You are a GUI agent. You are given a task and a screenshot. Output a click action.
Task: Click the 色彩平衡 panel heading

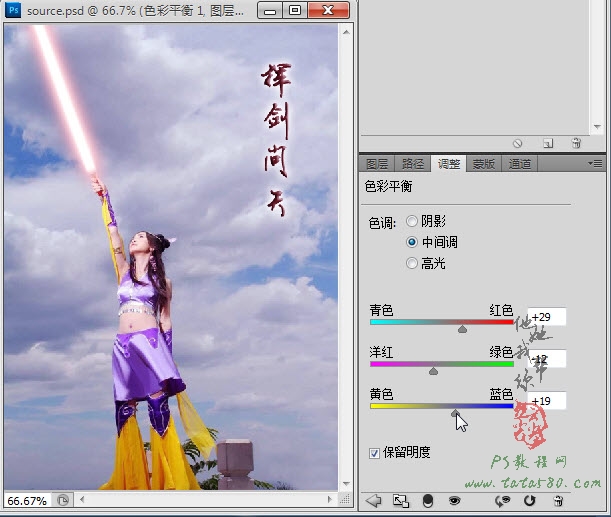click(x=388, y=186)
